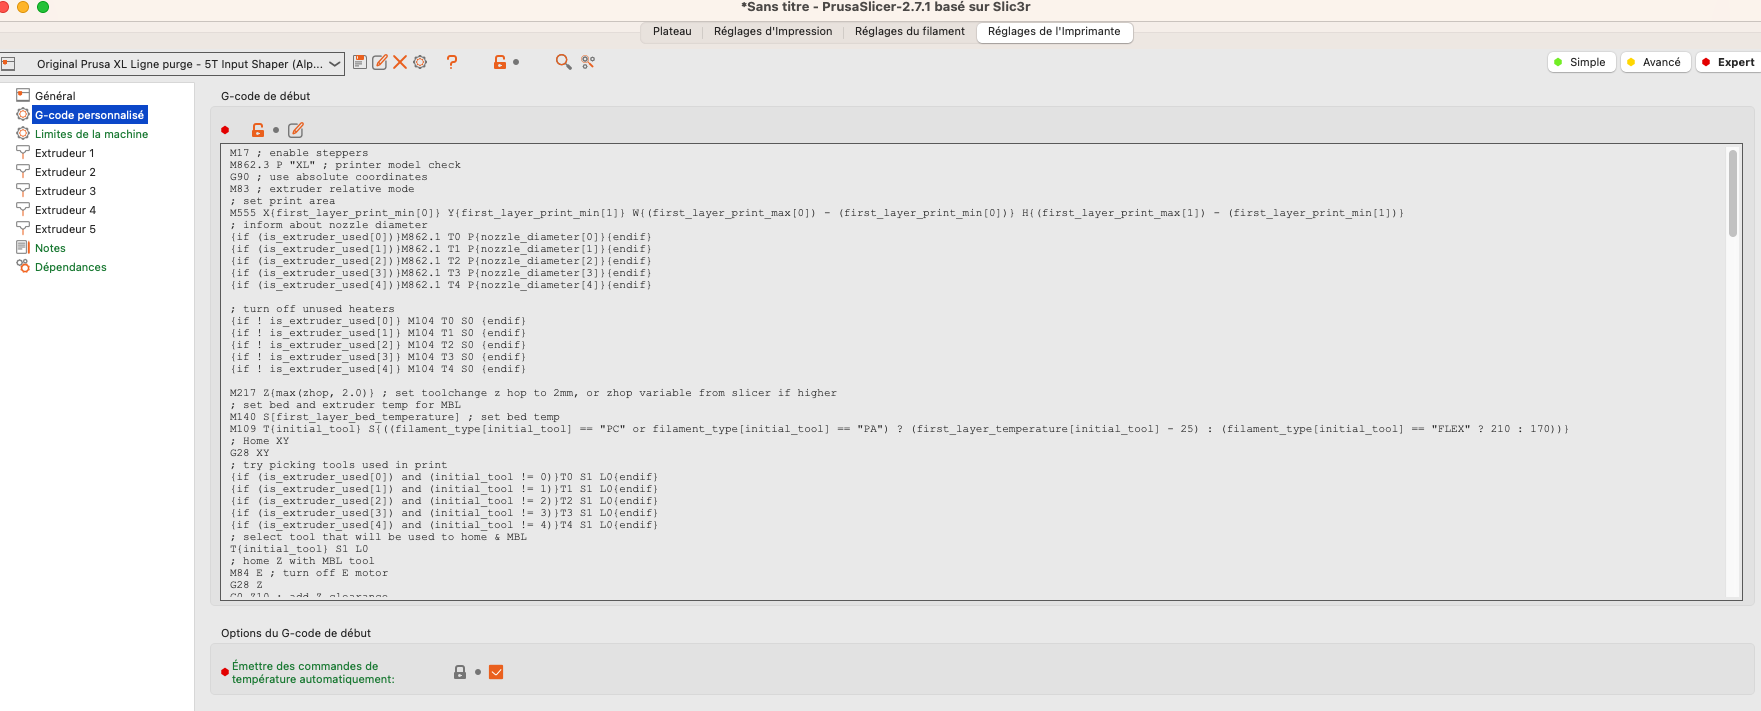Open Limites de la machine page
1761x711 pixels.
91,134
